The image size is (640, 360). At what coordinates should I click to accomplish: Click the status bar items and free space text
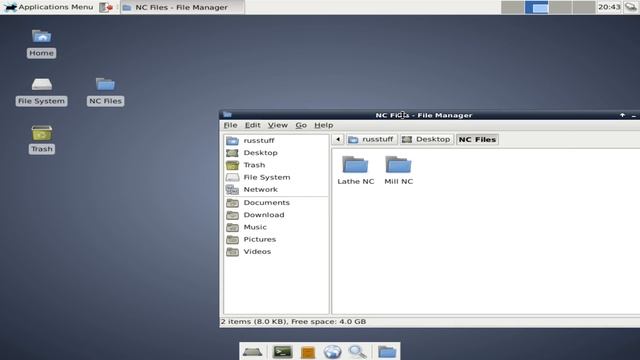point(293,322)
